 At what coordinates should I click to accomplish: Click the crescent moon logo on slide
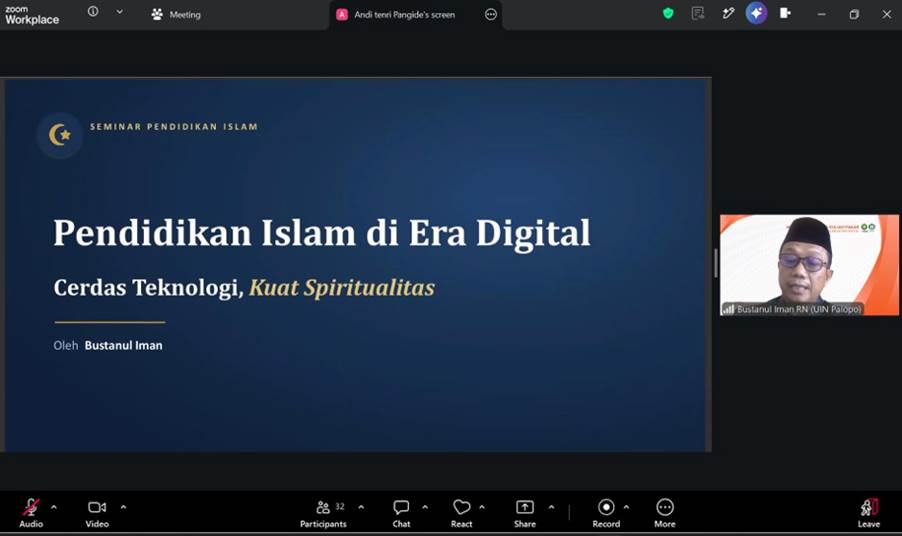pos(60,135)
